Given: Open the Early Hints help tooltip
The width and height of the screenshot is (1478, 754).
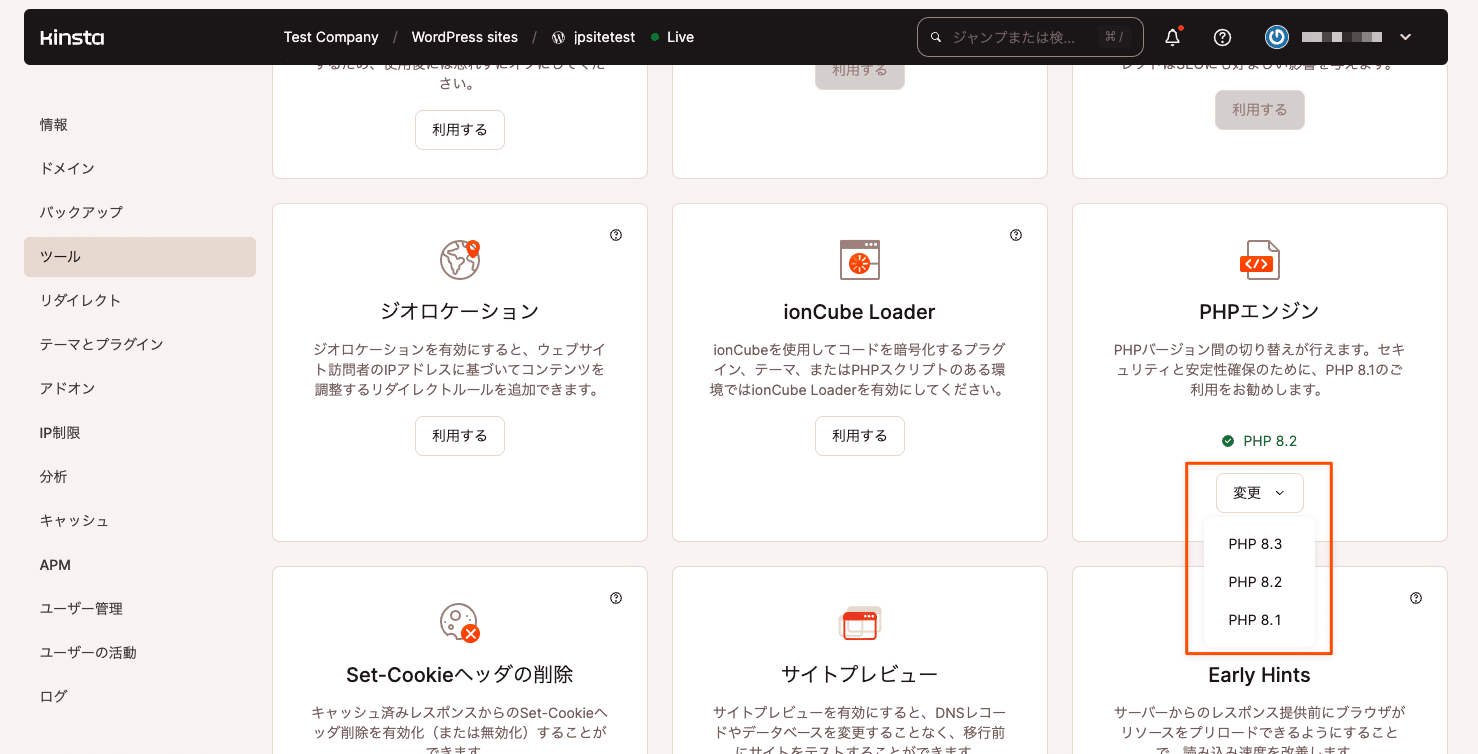Looking at the screenshot, I should [x=1415, y=597].
